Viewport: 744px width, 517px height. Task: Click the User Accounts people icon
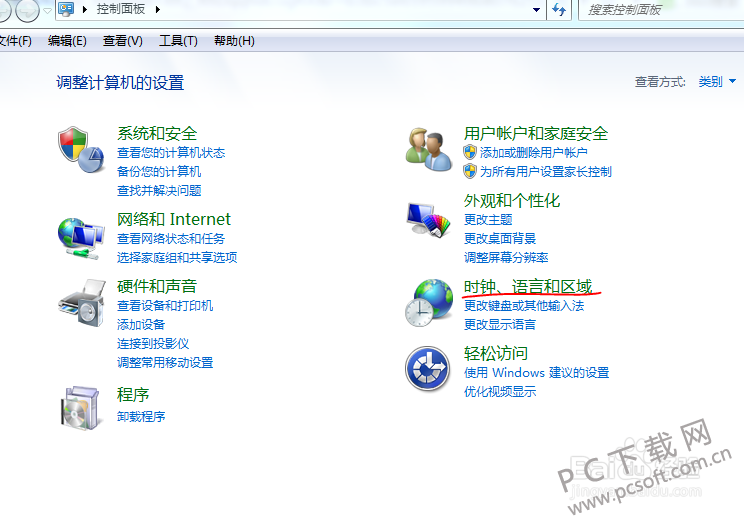[x=429, y=150]
